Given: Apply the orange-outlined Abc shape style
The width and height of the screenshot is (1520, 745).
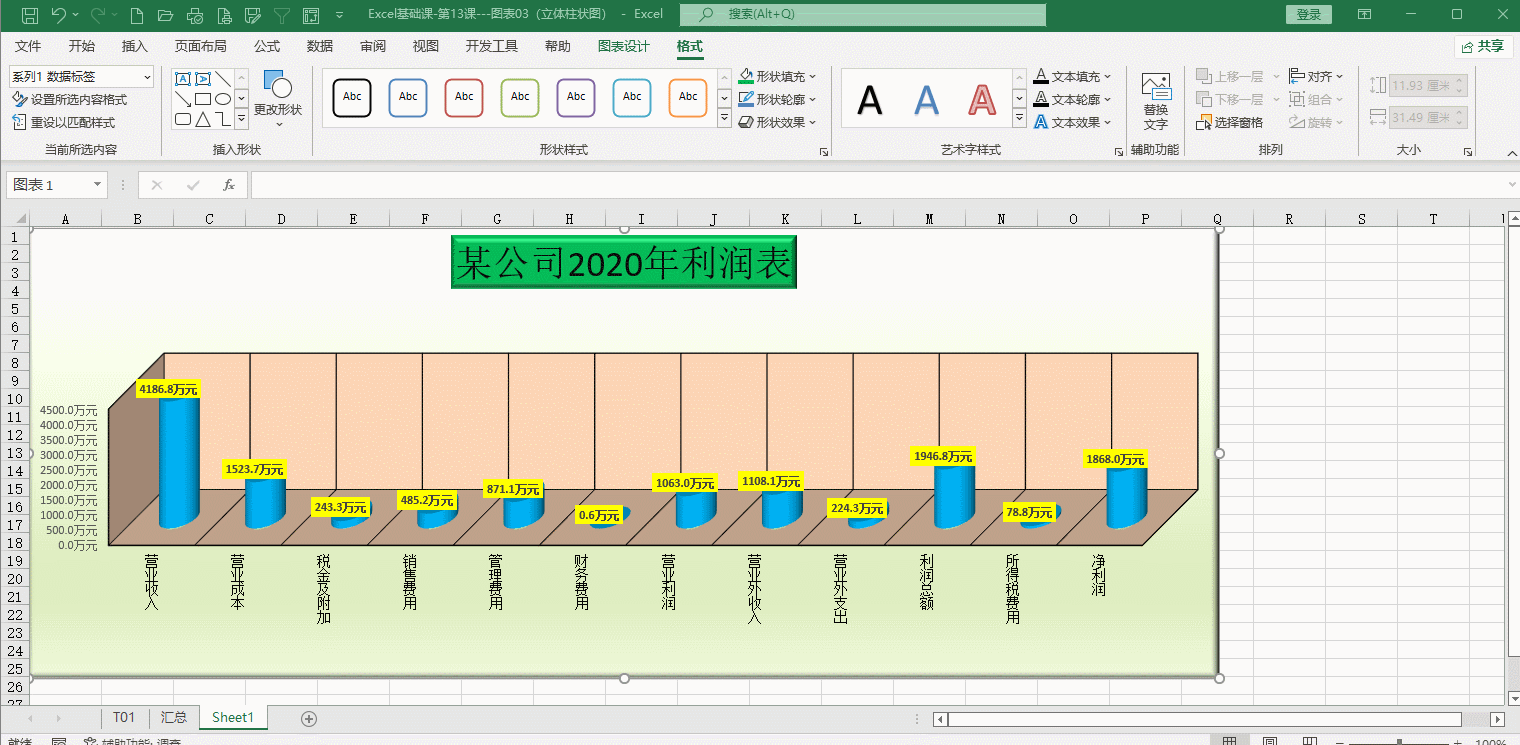Looking at the screenshot, I should coord(688,97).
